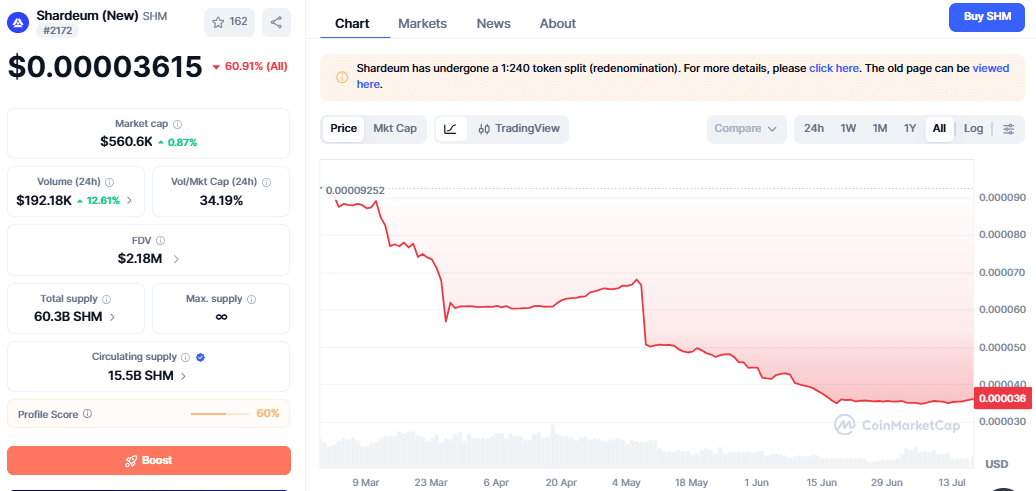Click Profile Score info icon
This screenshot has width=1036, height=491.
coord(87,414)
